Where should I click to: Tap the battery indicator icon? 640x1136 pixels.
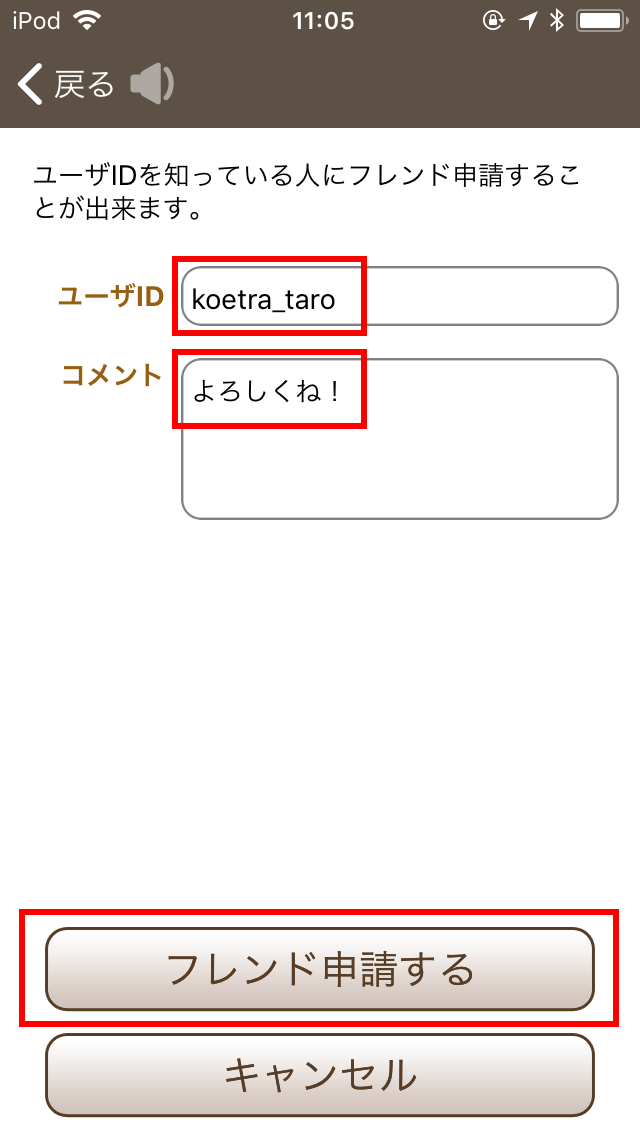(x=602, y=21)
